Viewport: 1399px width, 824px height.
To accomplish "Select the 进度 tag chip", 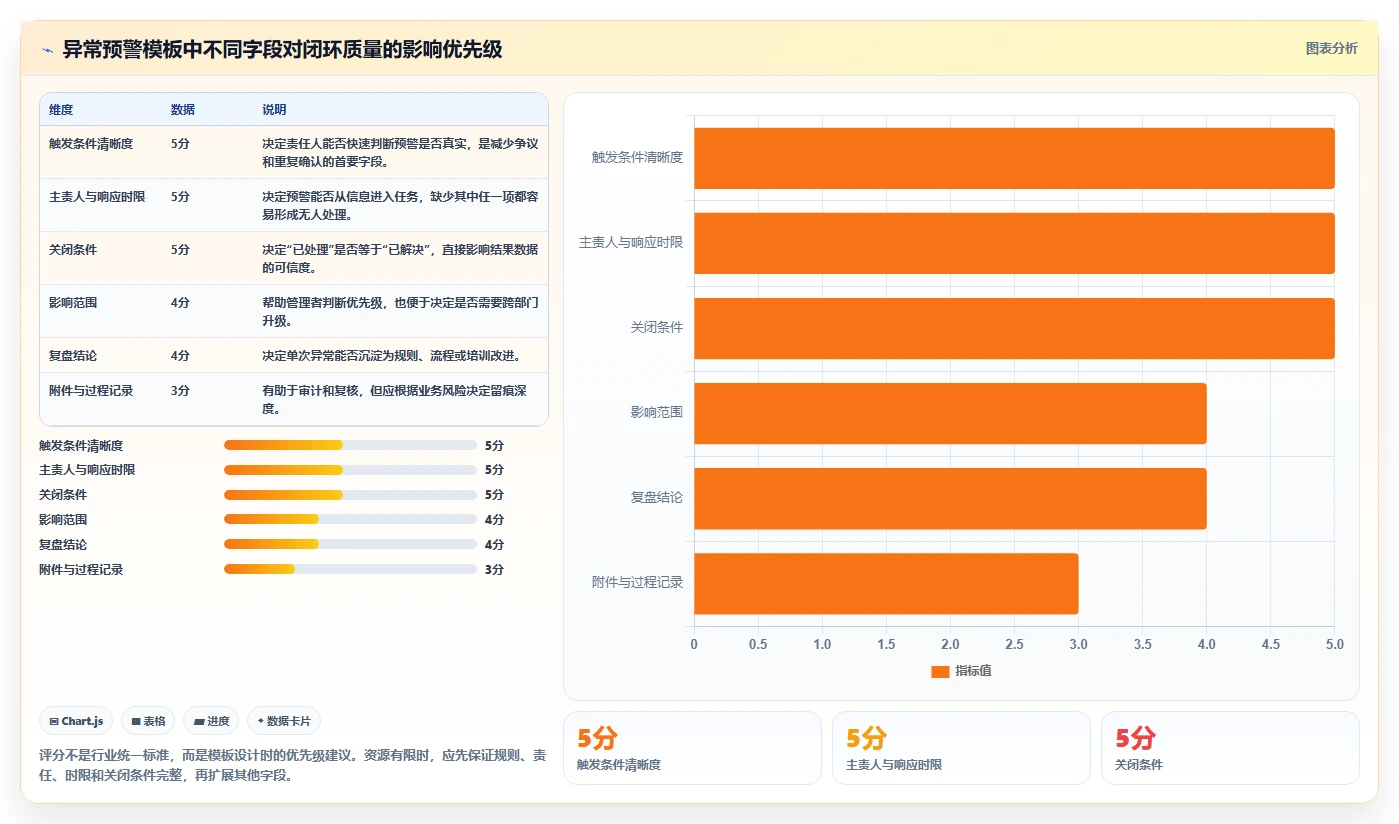I will [x=211, y=721].
